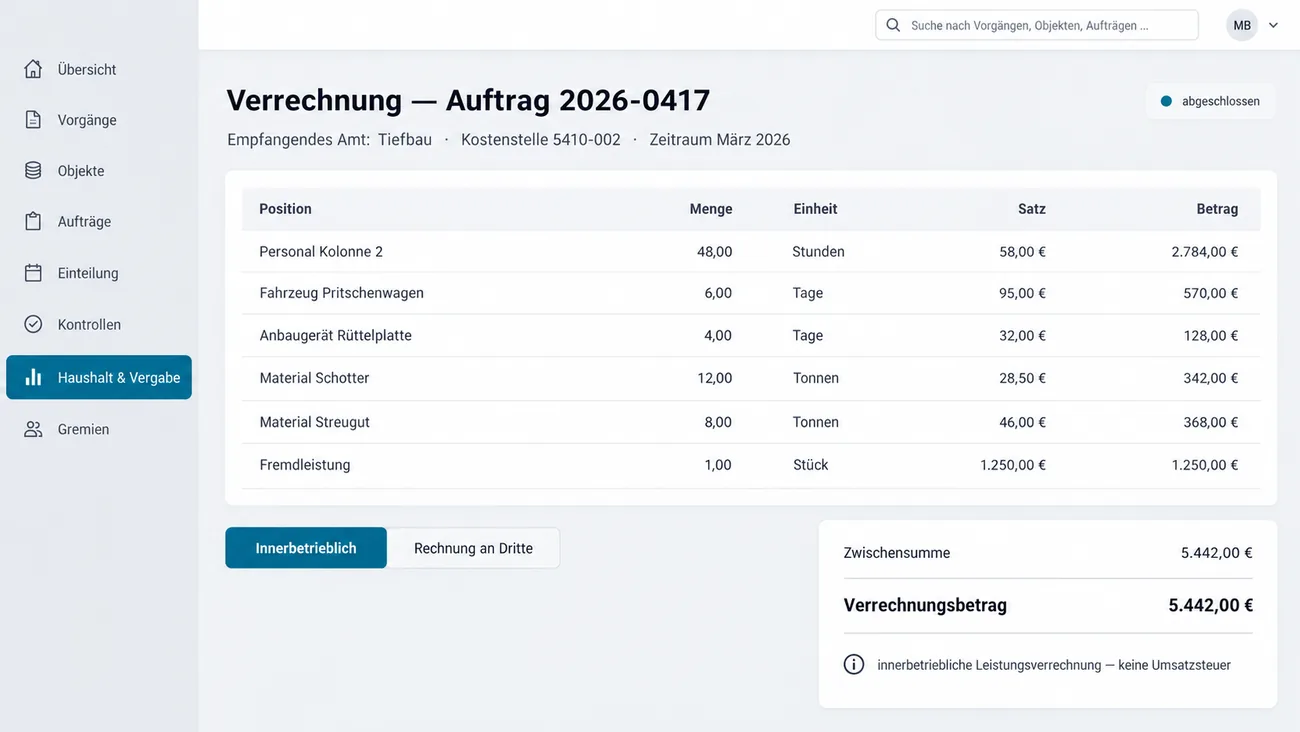The image size is (1300, 732).
Task: Click the Kontrollen checkmark icon
Action: (33, 324)
